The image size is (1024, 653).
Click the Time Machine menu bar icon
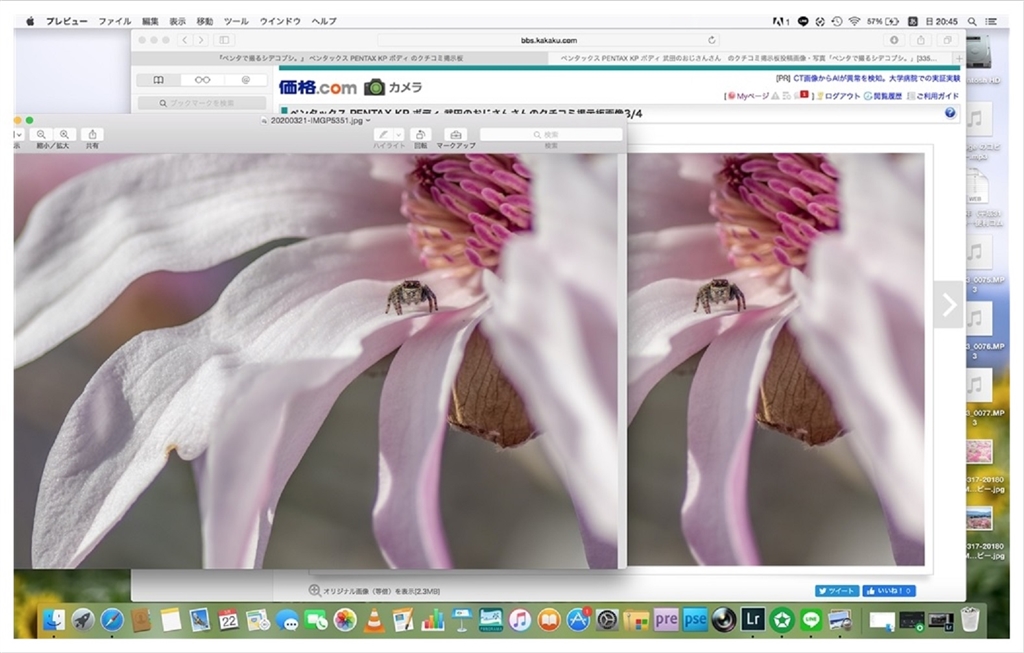coord(837,22)
